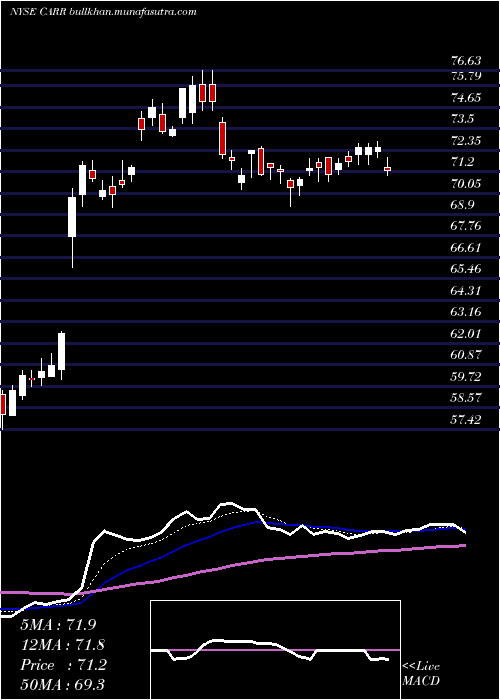Click the 58.57 price axis label

[467, 398]
